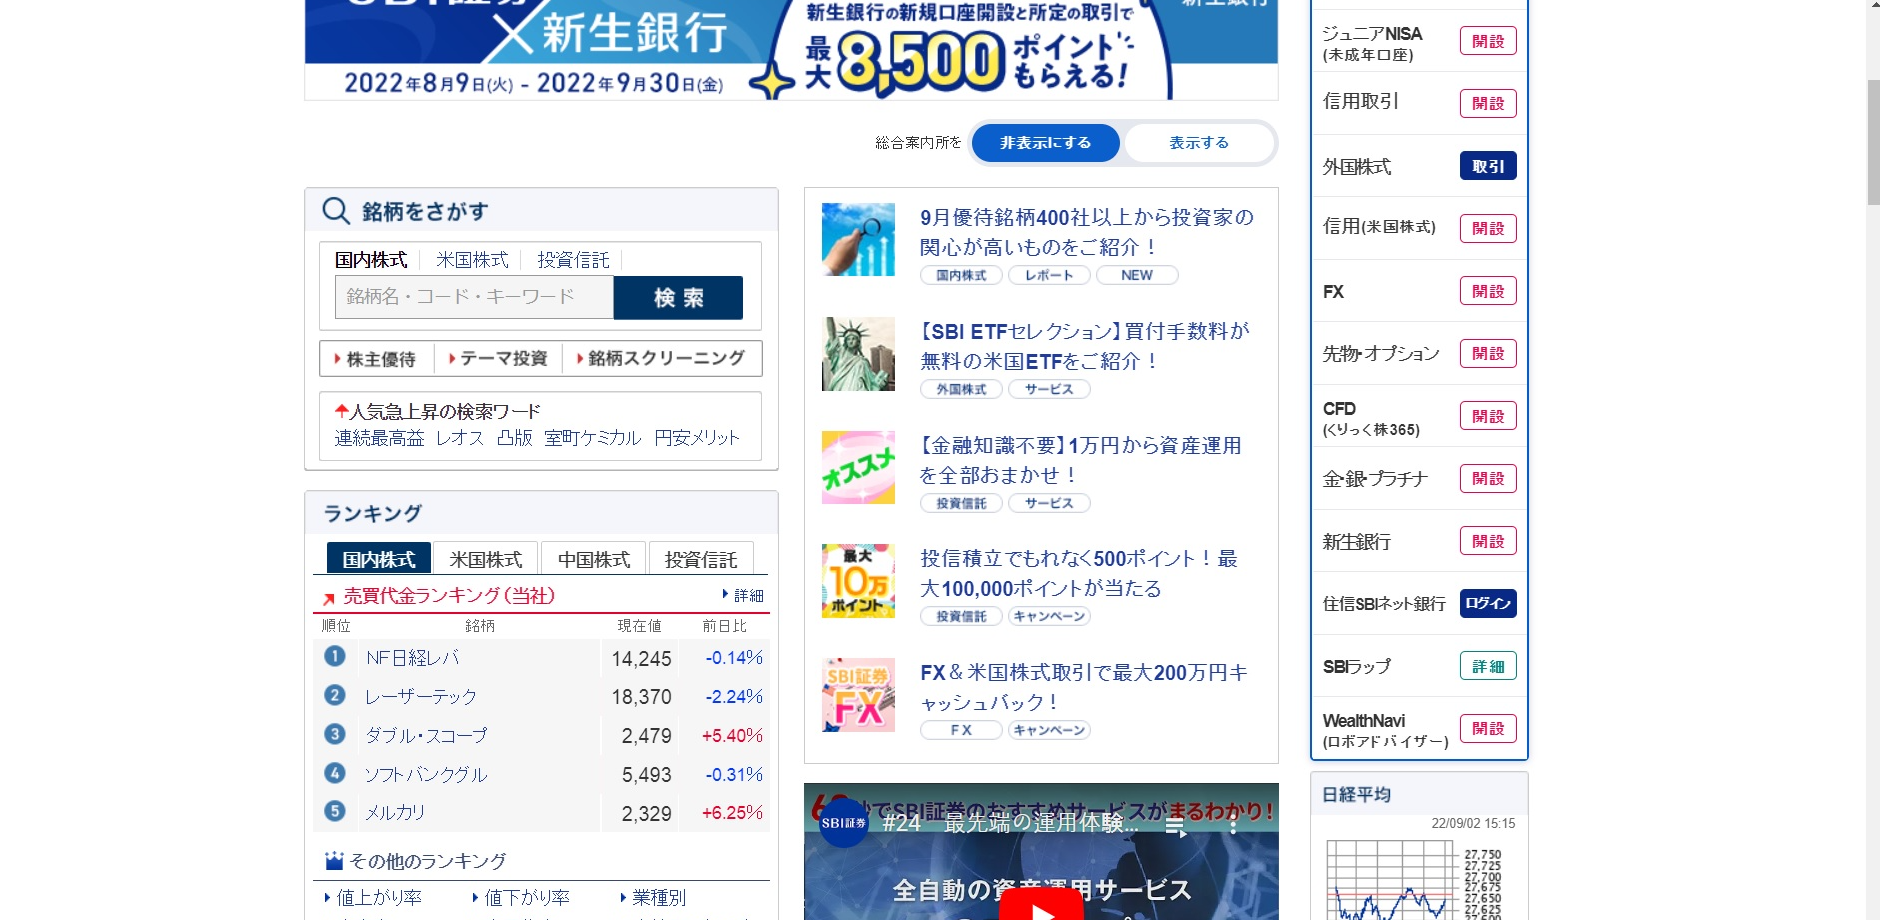Click the NEW tag under 9月優待 article

(1137, 275)
